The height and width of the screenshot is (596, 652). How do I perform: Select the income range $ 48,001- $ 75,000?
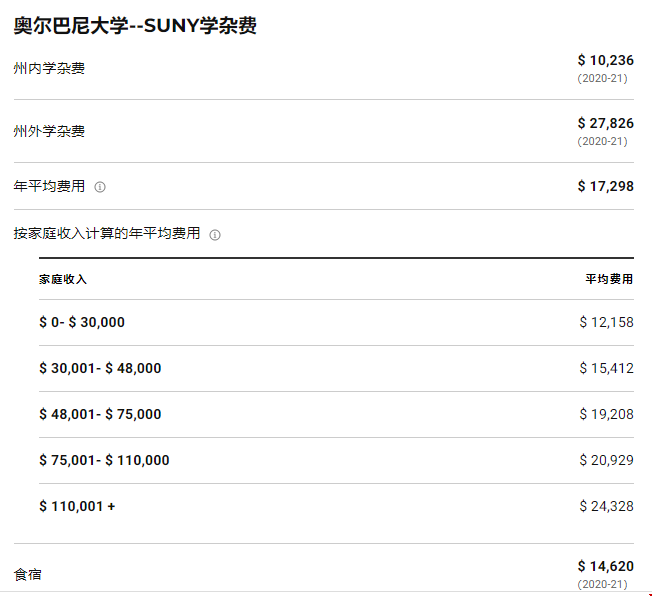tap(100, 414)
